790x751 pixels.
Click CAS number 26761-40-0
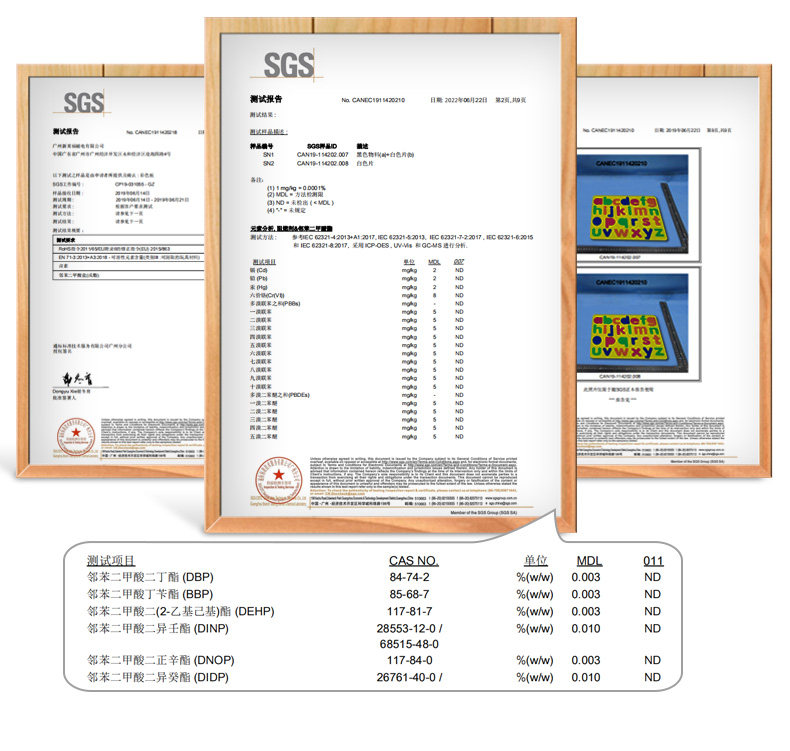click(x=406, y=677)
